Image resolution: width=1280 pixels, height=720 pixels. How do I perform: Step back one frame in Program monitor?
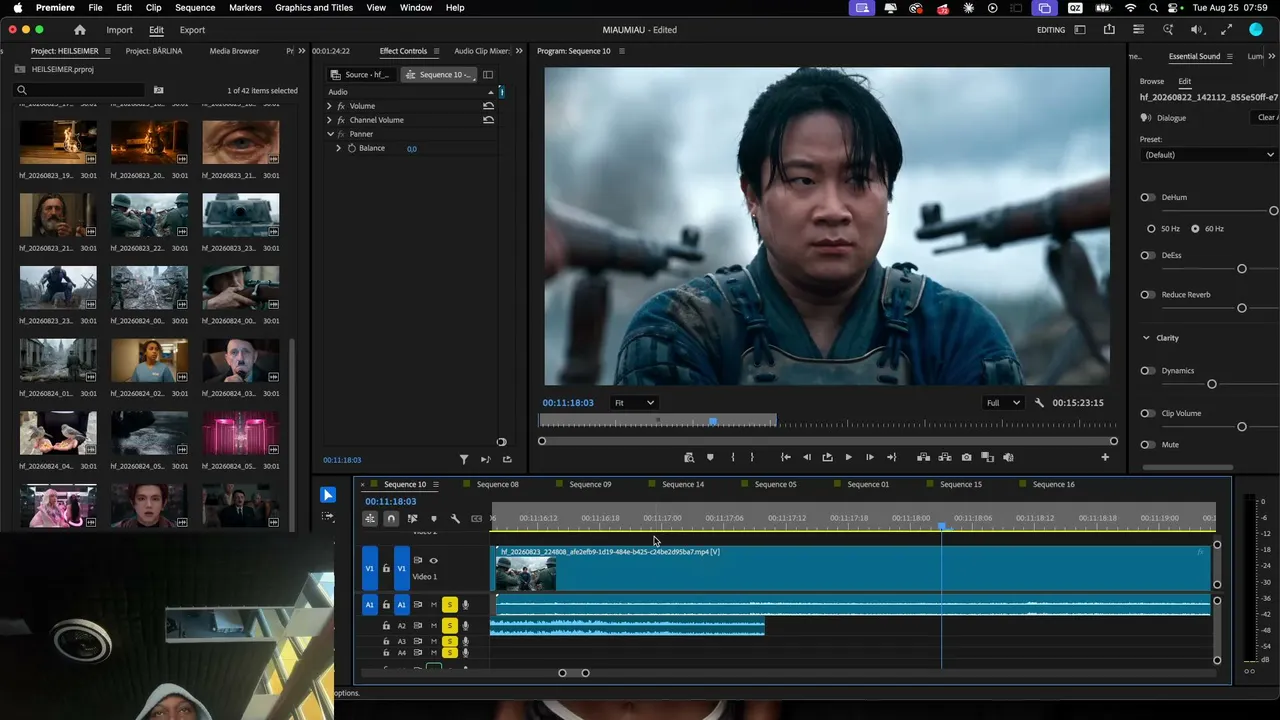click(x=807, y=457)
